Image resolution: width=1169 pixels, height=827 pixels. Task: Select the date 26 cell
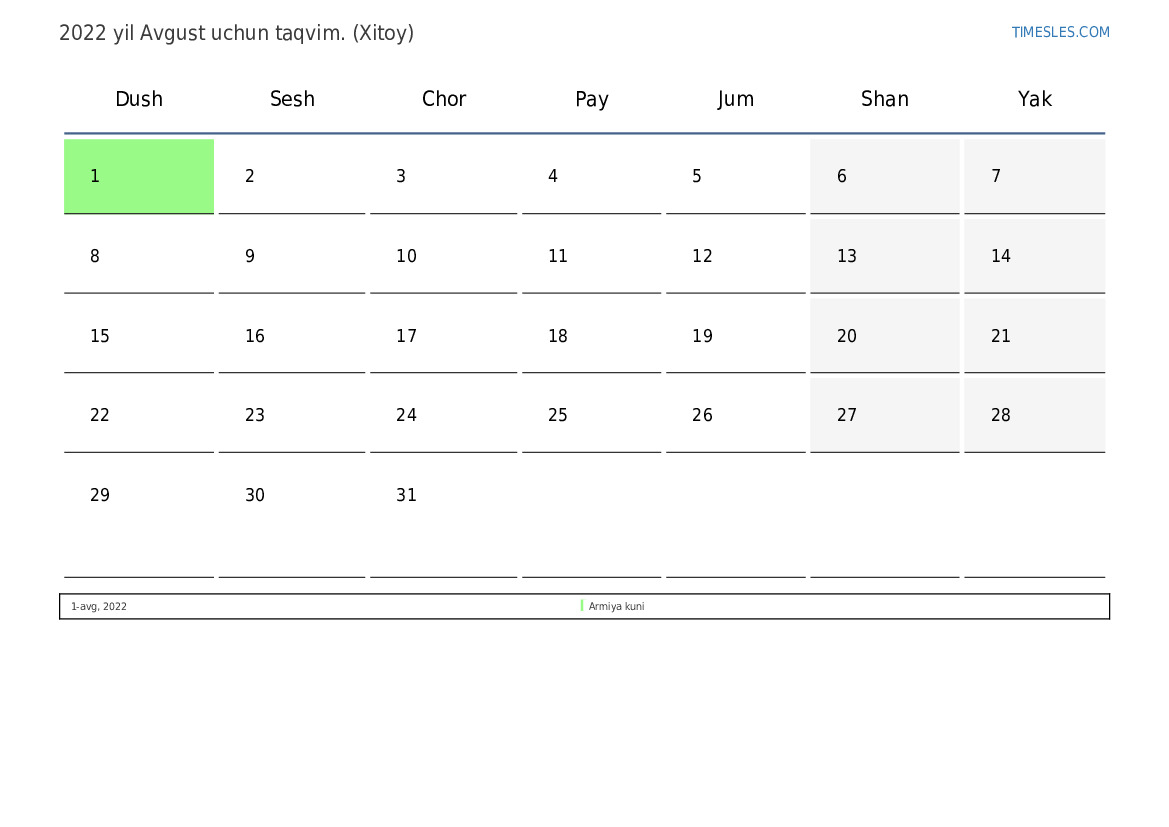[x=736, y=415]
